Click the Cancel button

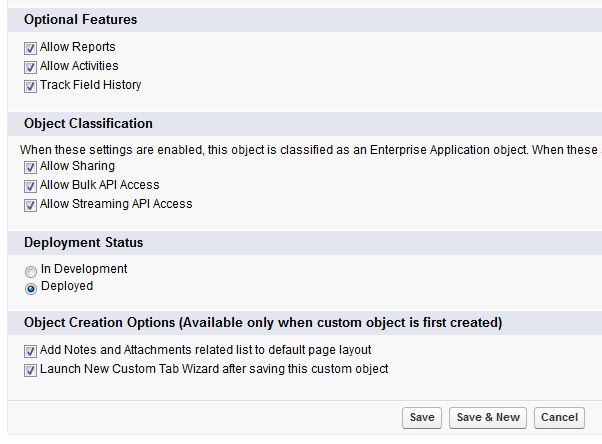click(x=559, y=417)
